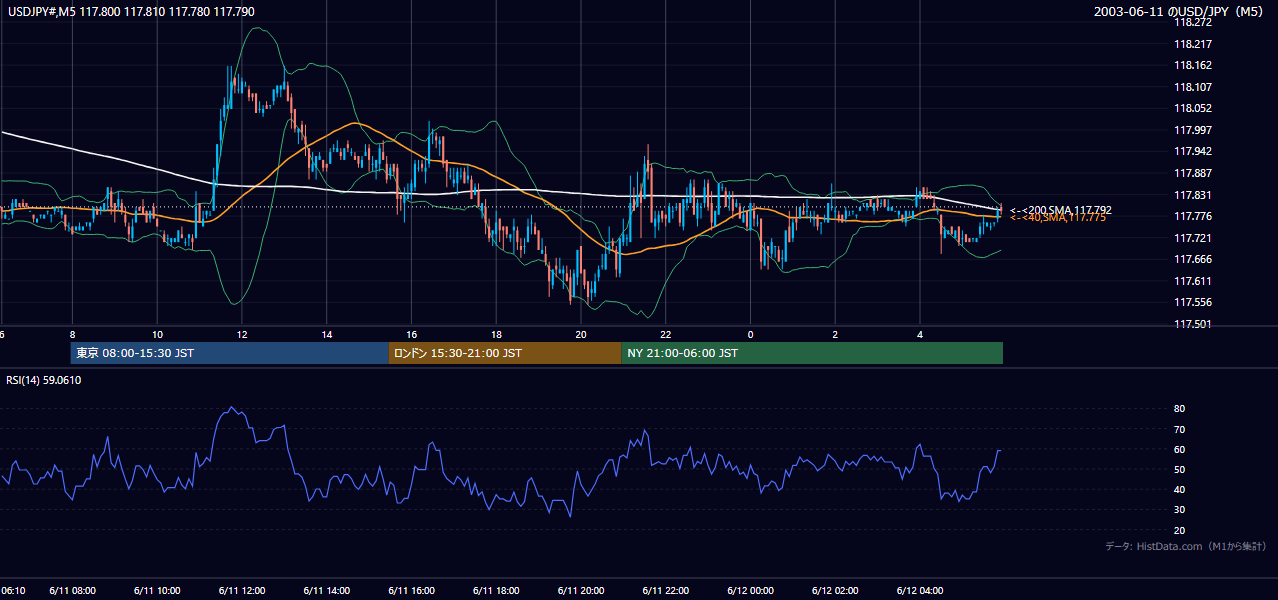Click the 東京 08:00-15:30 JST session bar
The height and width of the screenshot is (600, 1278).
(x=229, y=353)
